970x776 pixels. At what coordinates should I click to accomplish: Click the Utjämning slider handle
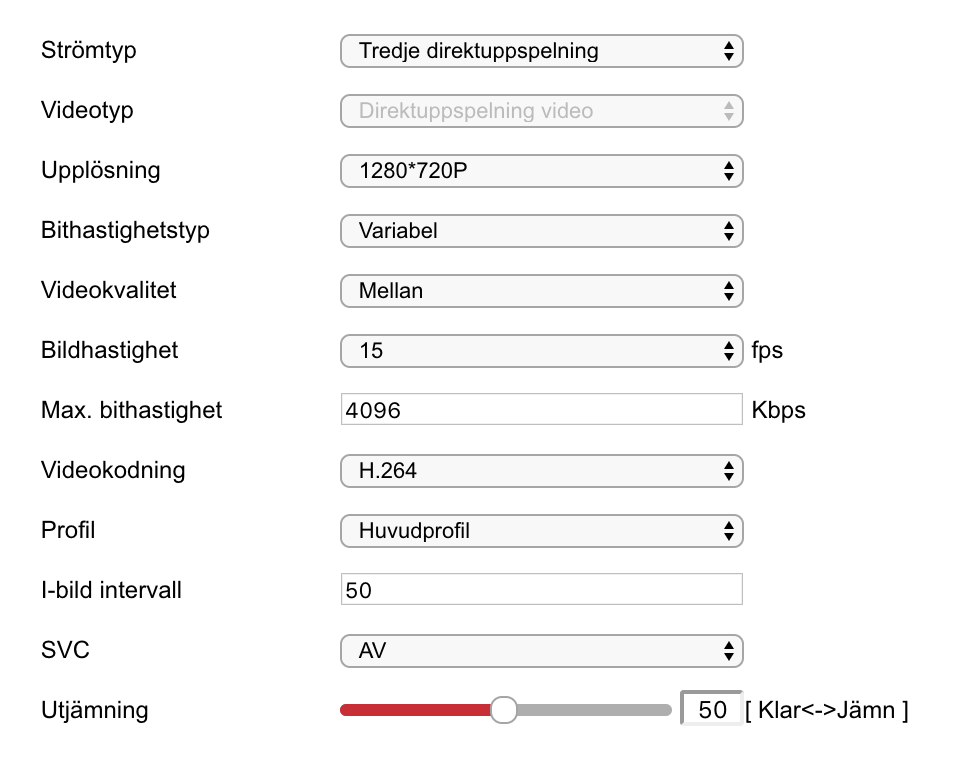(504, 709)
